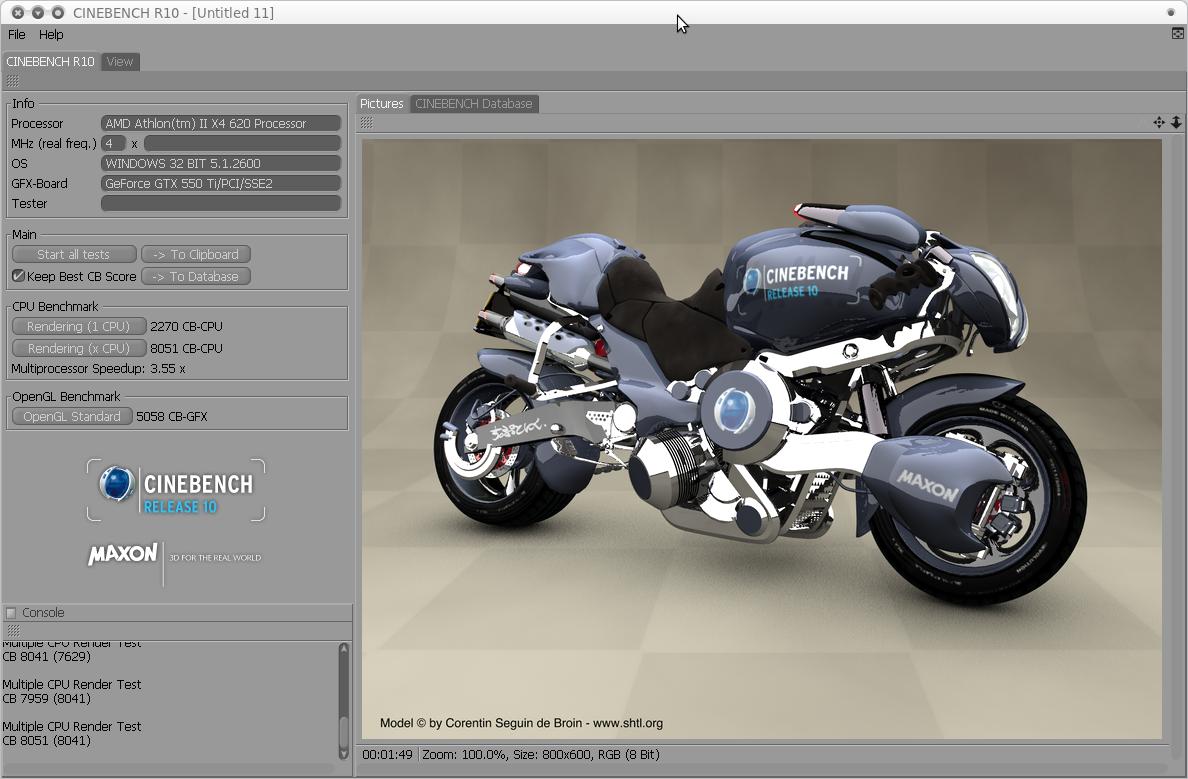Click Start all tests button

(73, 255)
